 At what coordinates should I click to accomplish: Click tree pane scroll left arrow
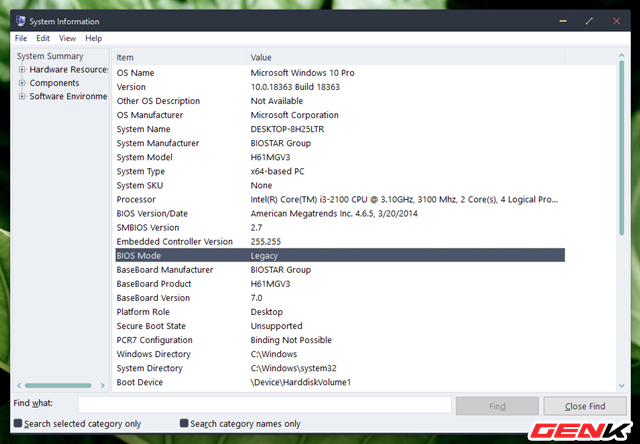[19, 385]
